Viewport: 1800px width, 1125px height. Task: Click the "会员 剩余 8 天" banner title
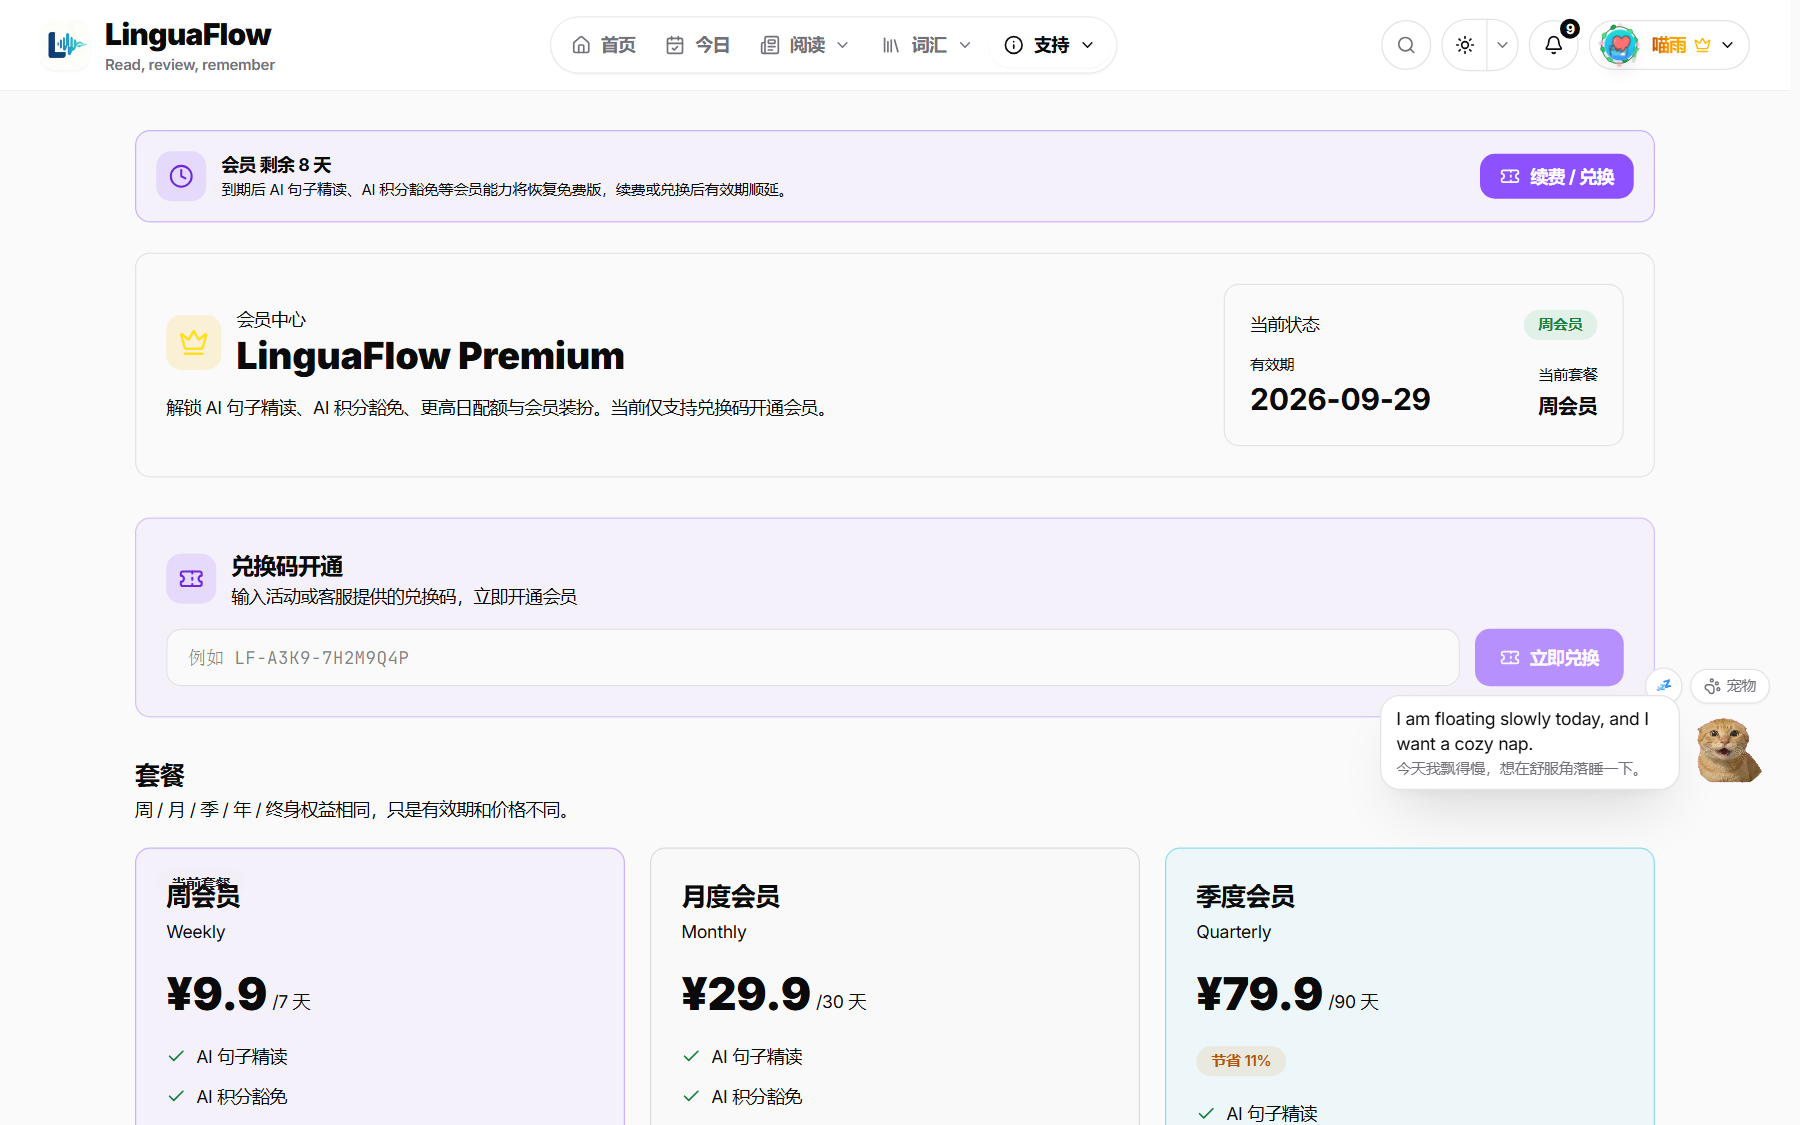[276, 165]
